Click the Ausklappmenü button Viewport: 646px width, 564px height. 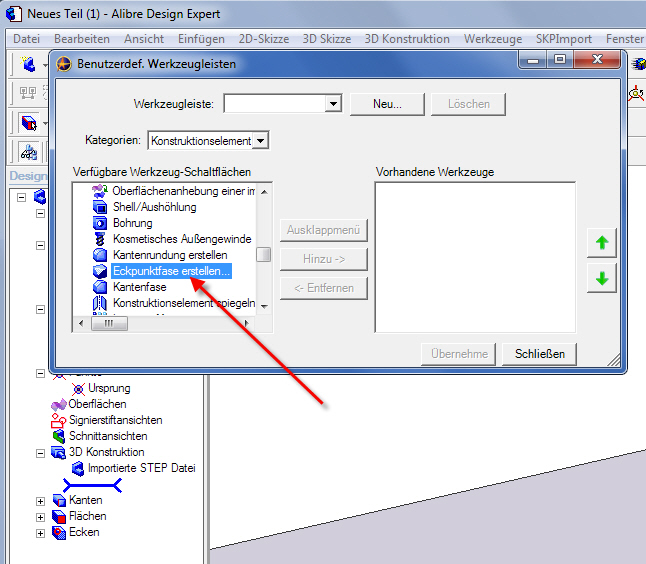323,229
